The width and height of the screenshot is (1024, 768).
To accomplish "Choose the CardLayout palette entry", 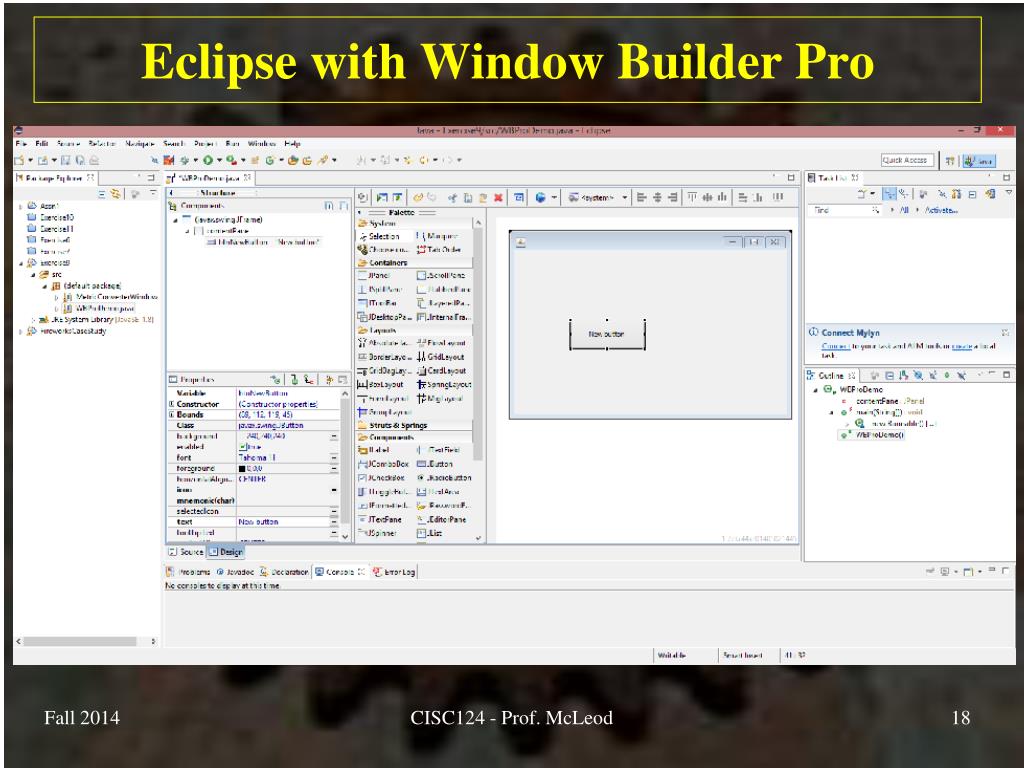I will (x=441, y=371).
